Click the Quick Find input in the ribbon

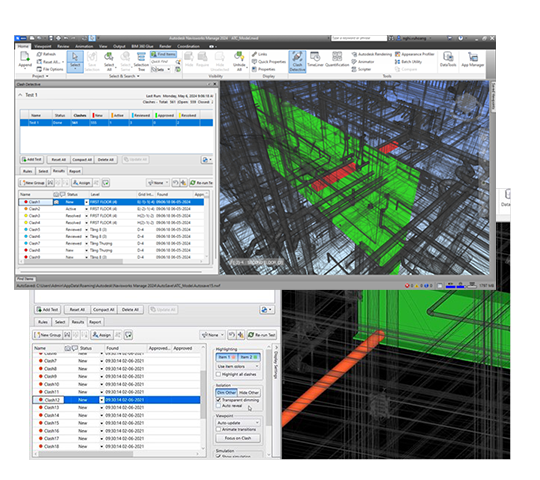tap(163, 62)
